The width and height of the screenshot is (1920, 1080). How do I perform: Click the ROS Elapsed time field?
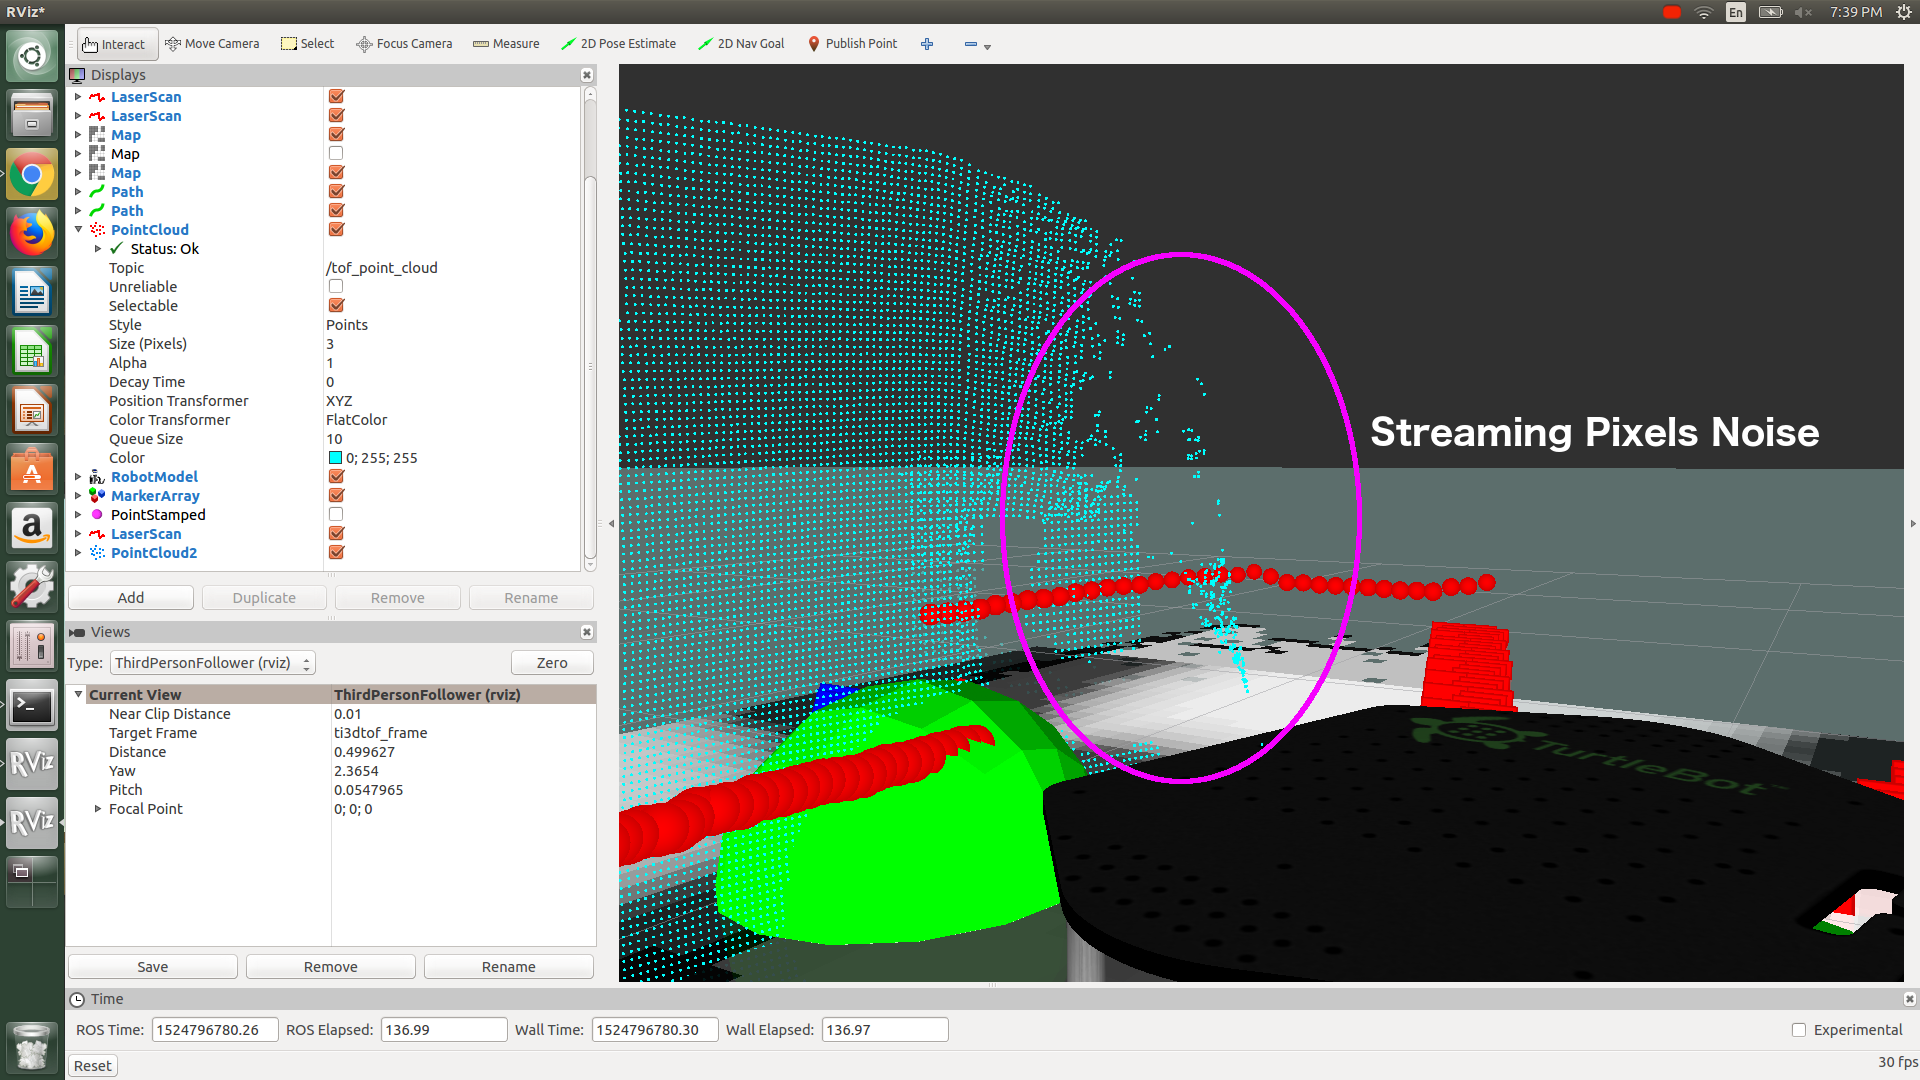443,1030
